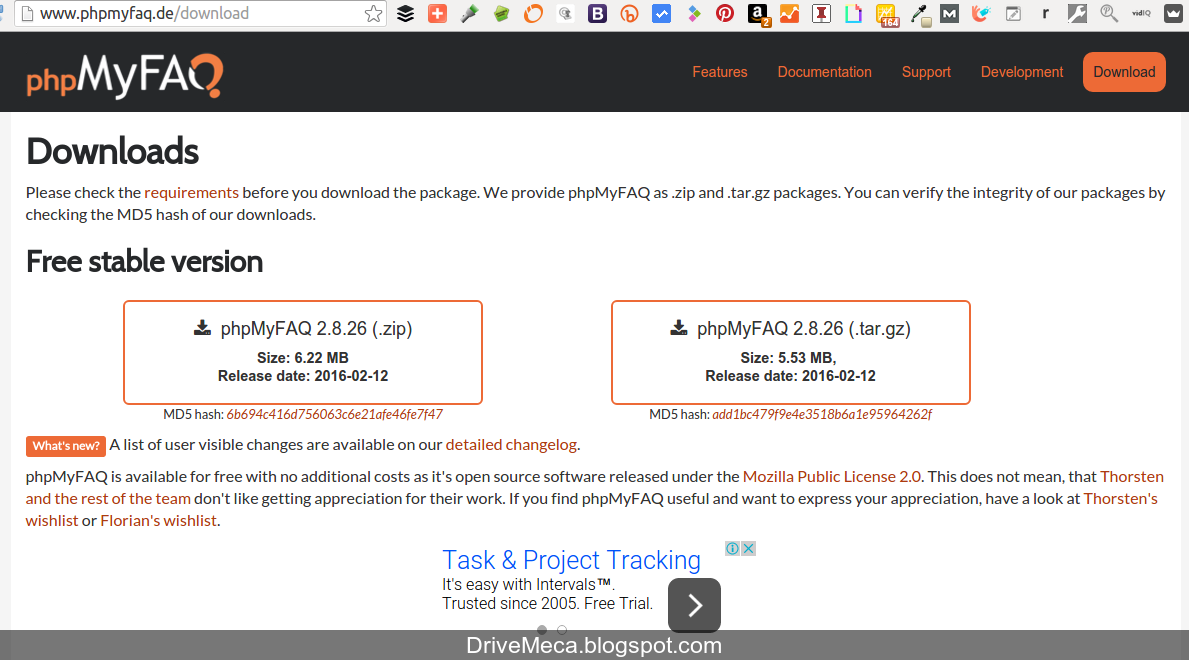This screenshot has width=1189, height=660.
Task: Open the Features menu item
Action: [719, 72]
